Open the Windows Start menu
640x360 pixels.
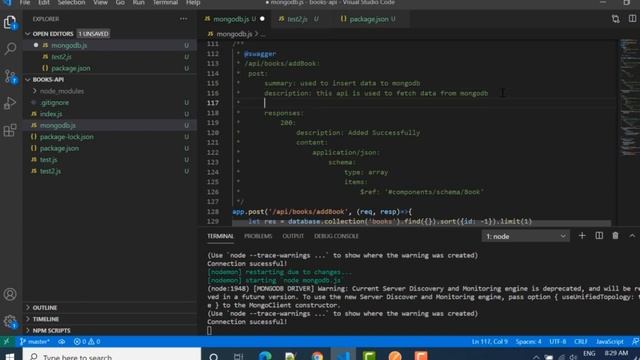[x=10, y=356]
